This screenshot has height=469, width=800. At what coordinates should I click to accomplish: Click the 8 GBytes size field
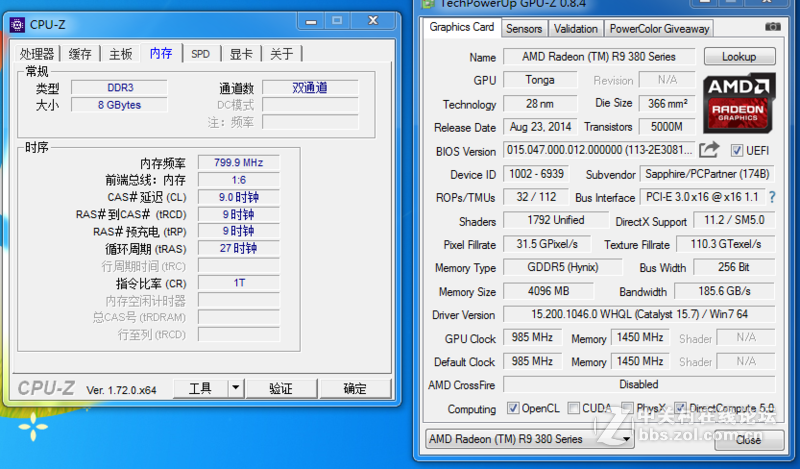[119, 105]
